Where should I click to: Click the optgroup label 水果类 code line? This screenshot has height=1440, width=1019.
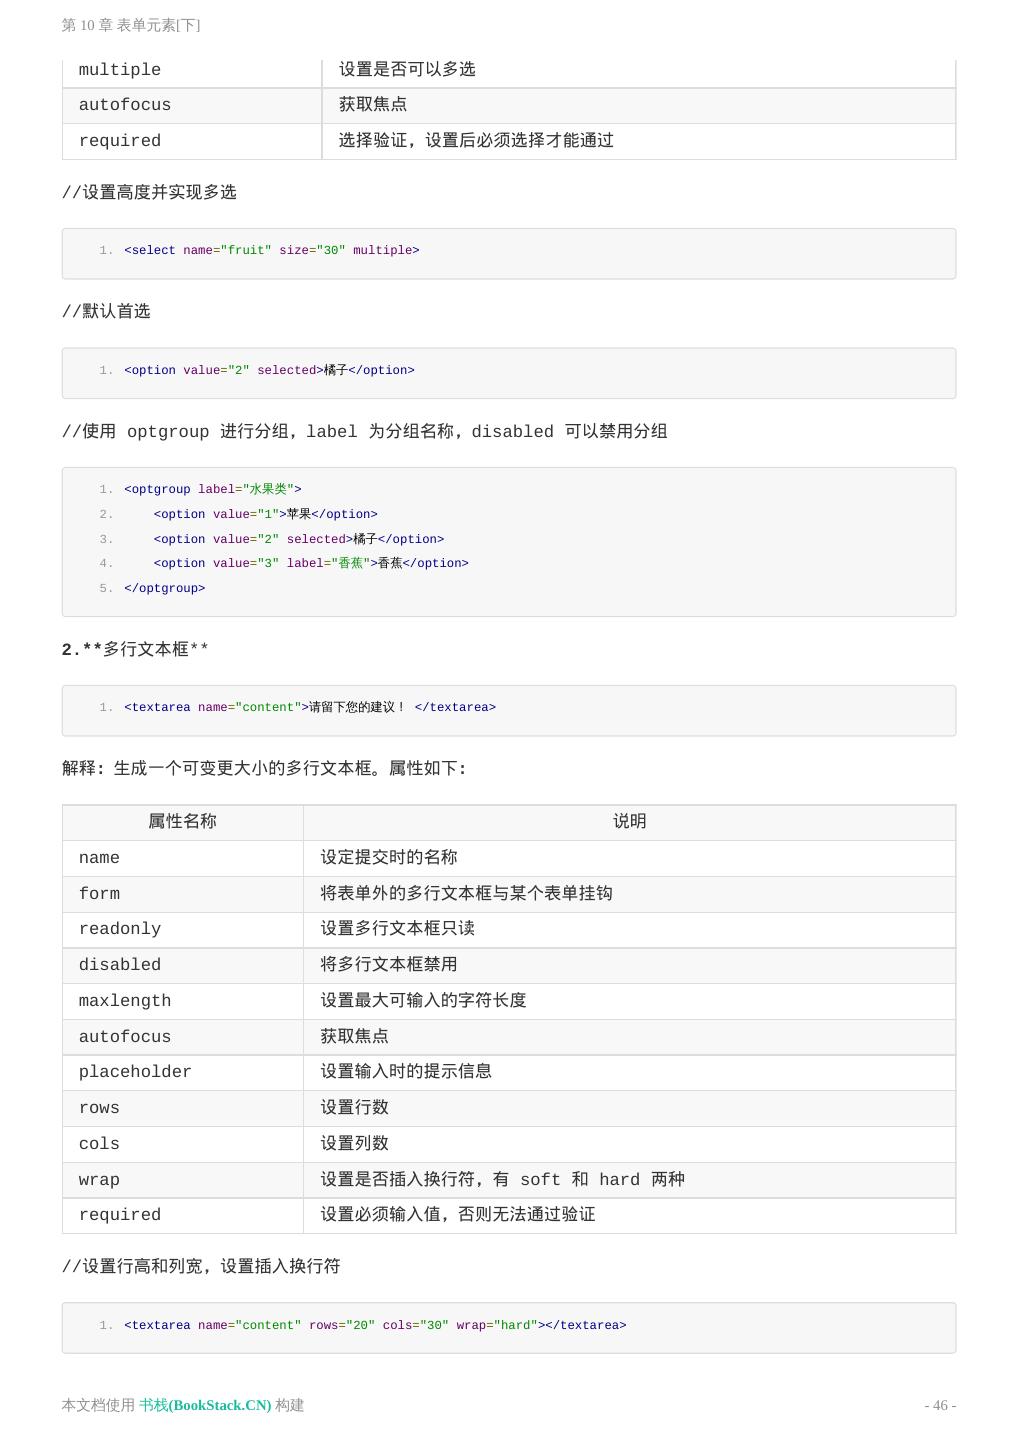(x=213, y=489)
